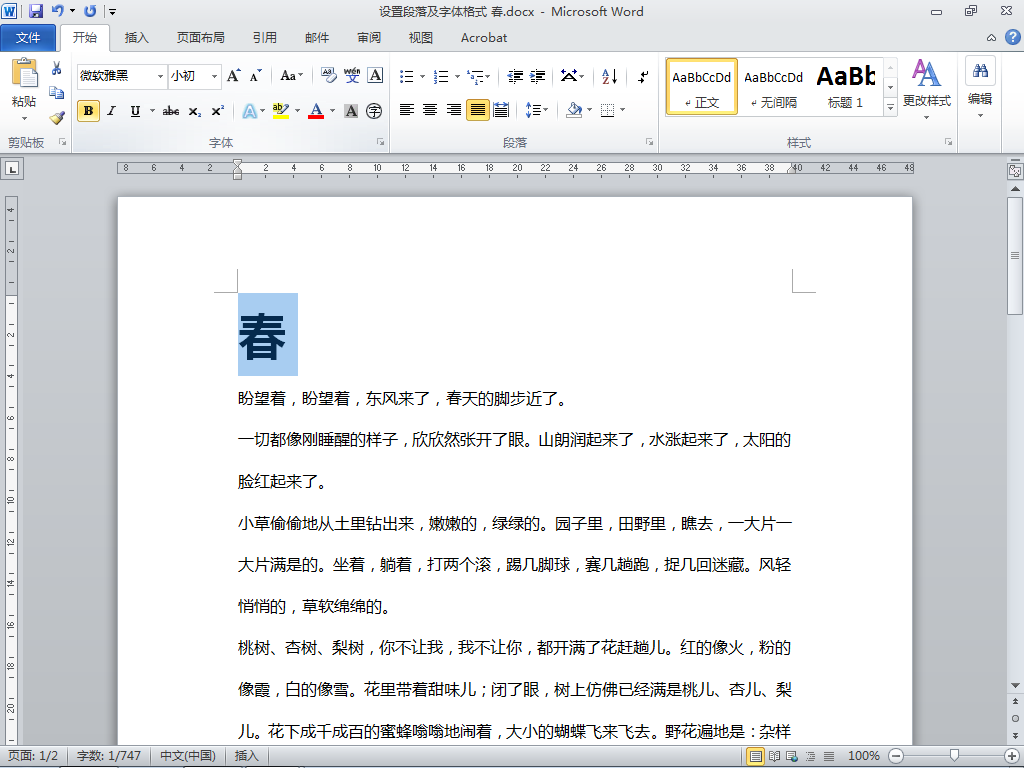Click the Sort A-Z icon
1024x768 pixels.
click(x=609, y=76)
